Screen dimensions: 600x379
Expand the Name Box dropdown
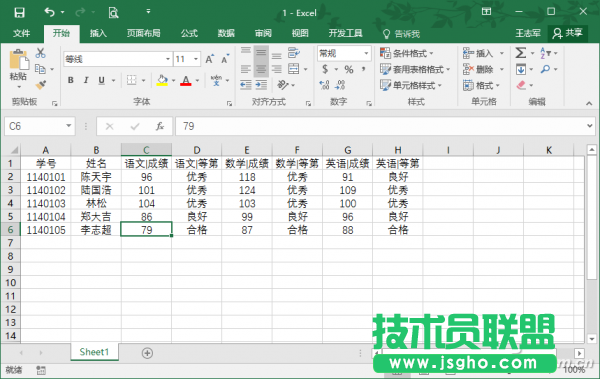tap(68, 126)
